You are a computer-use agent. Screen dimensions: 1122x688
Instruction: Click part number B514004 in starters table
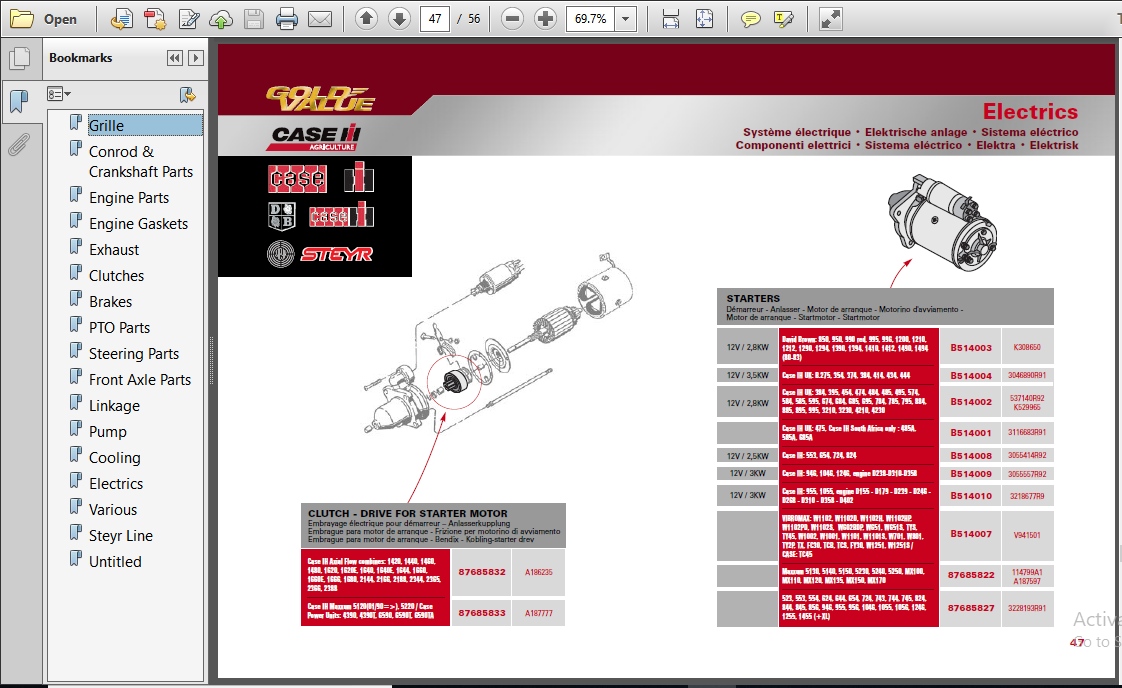click(x=970, y=375)
